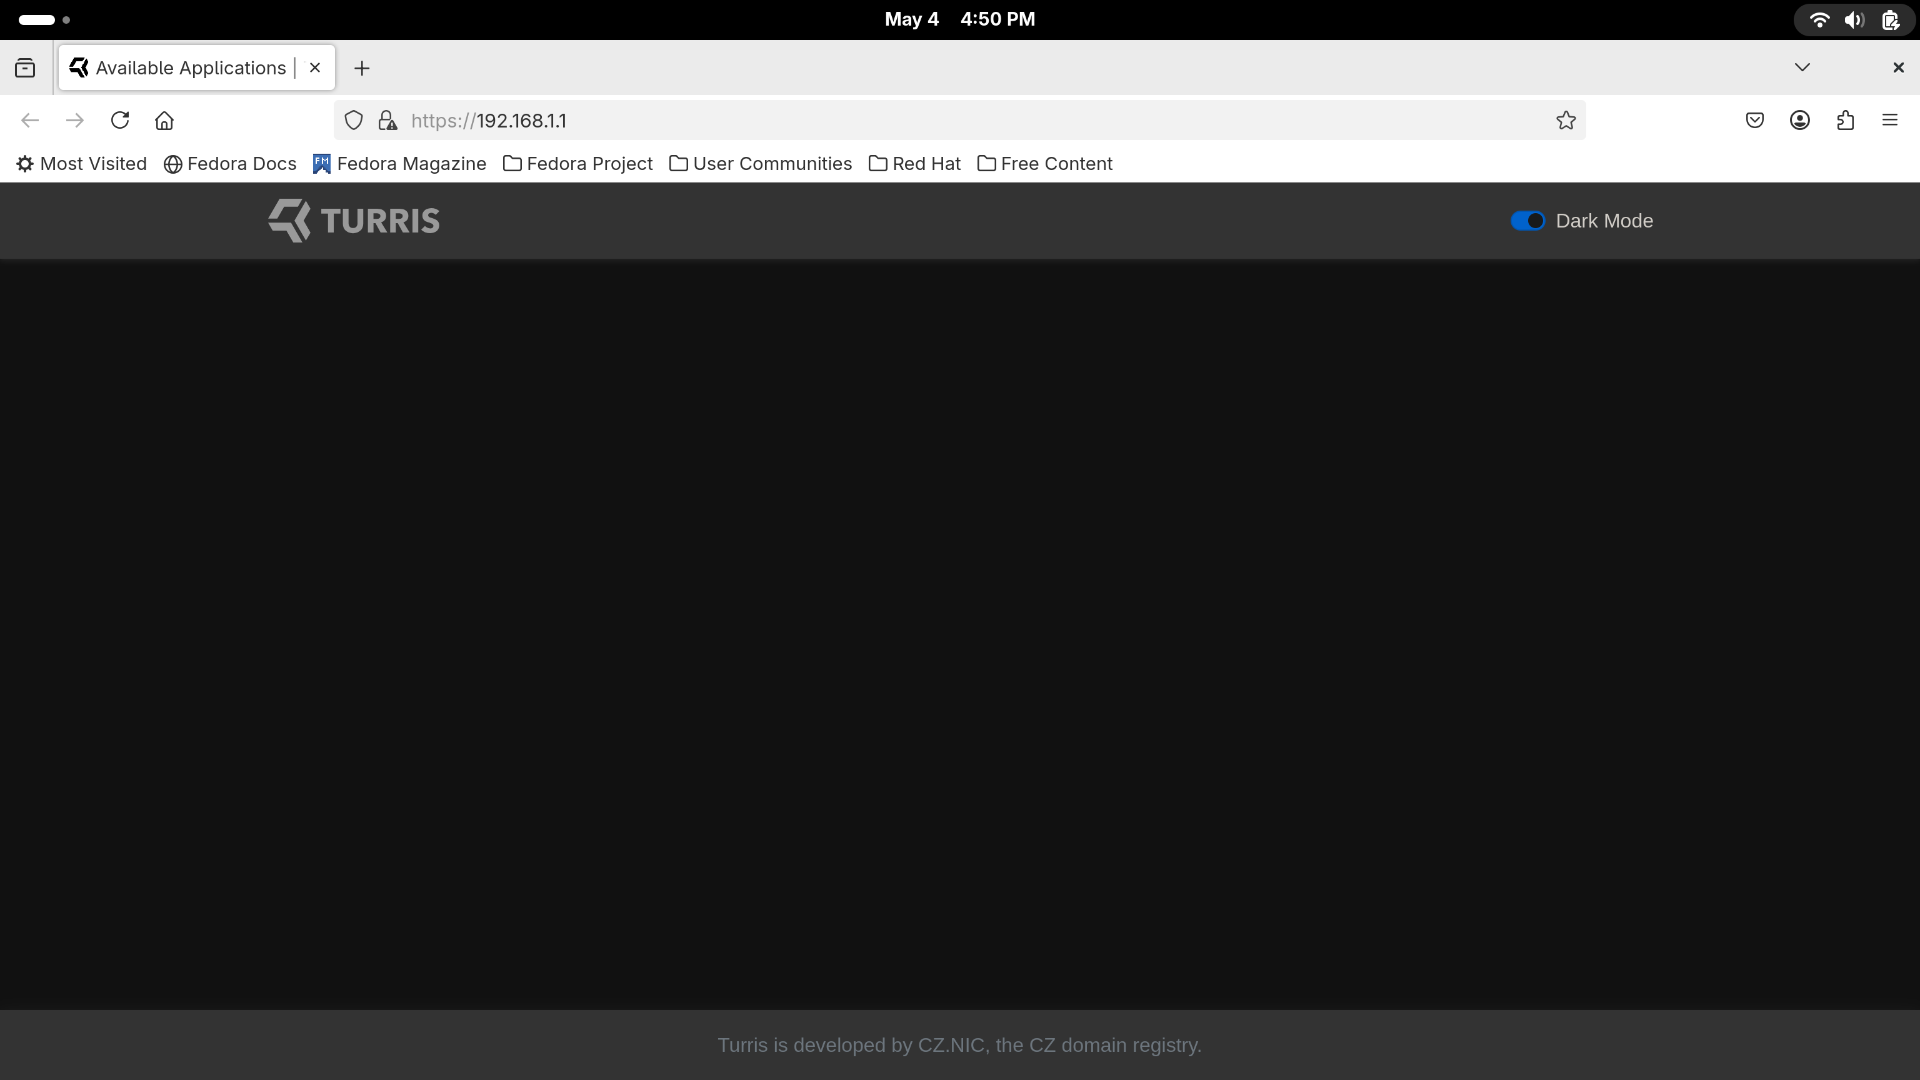This screenshot has width=1920, height=1080.
Task: Open the Free Content bookmarks folder
Action: coord(1045,164)
